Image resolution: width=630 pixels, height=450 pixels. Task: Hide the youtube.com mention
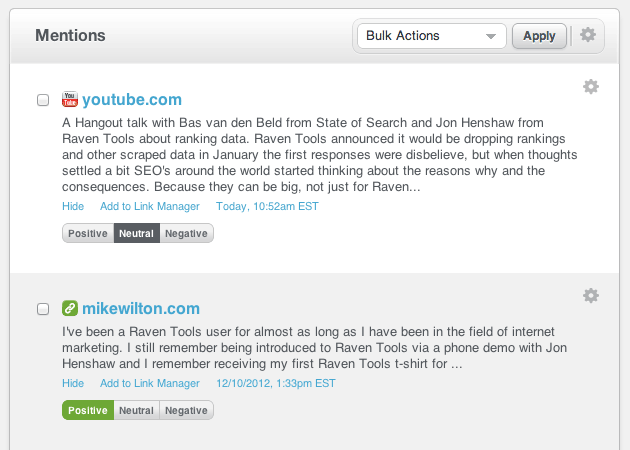[73, 206]
